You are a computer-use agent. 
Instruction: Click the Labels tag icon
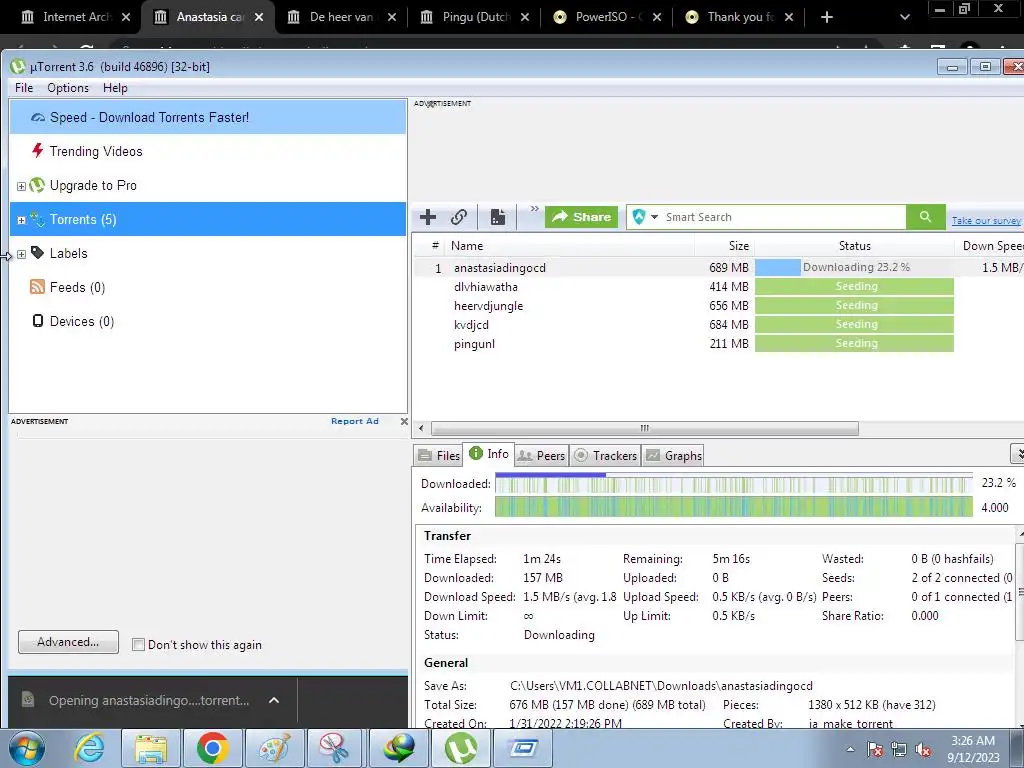(37, 253)
